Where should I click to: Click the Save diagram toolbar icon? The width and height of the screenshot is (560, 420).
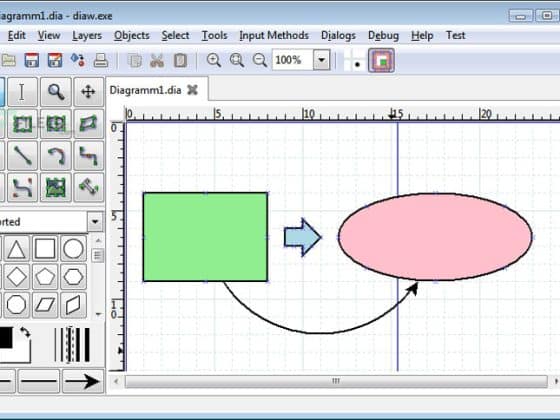[x=32, y=60]
